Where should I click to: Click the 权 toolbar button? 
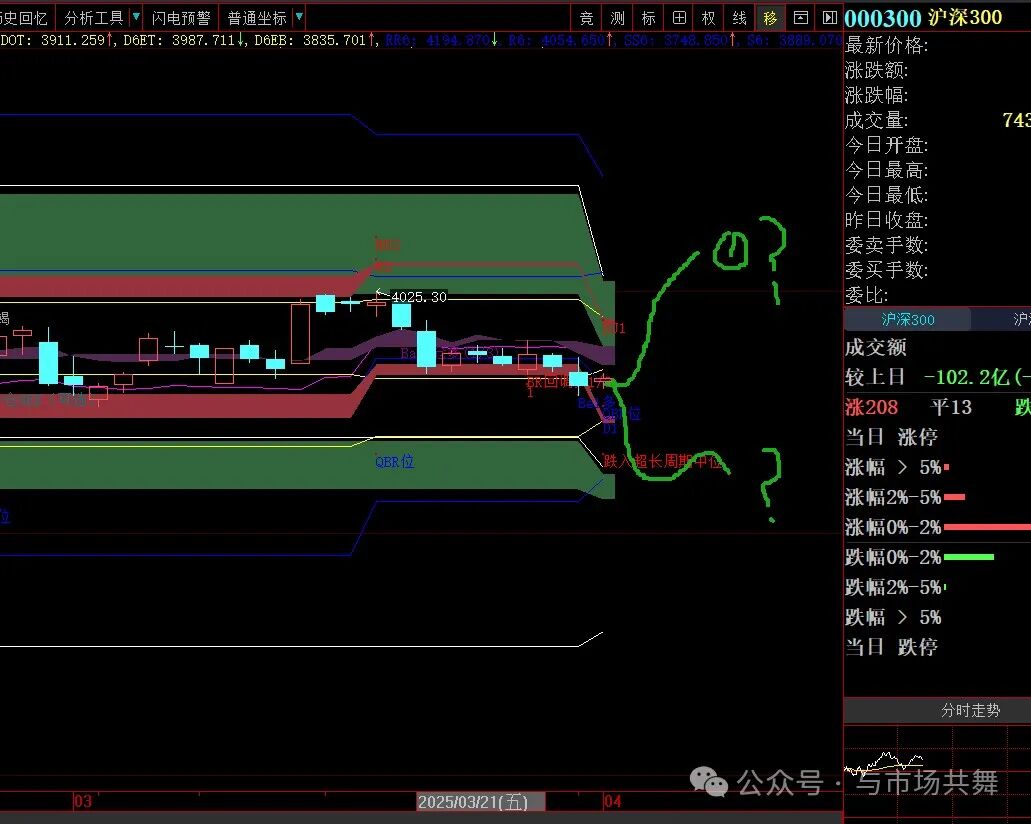708,18
